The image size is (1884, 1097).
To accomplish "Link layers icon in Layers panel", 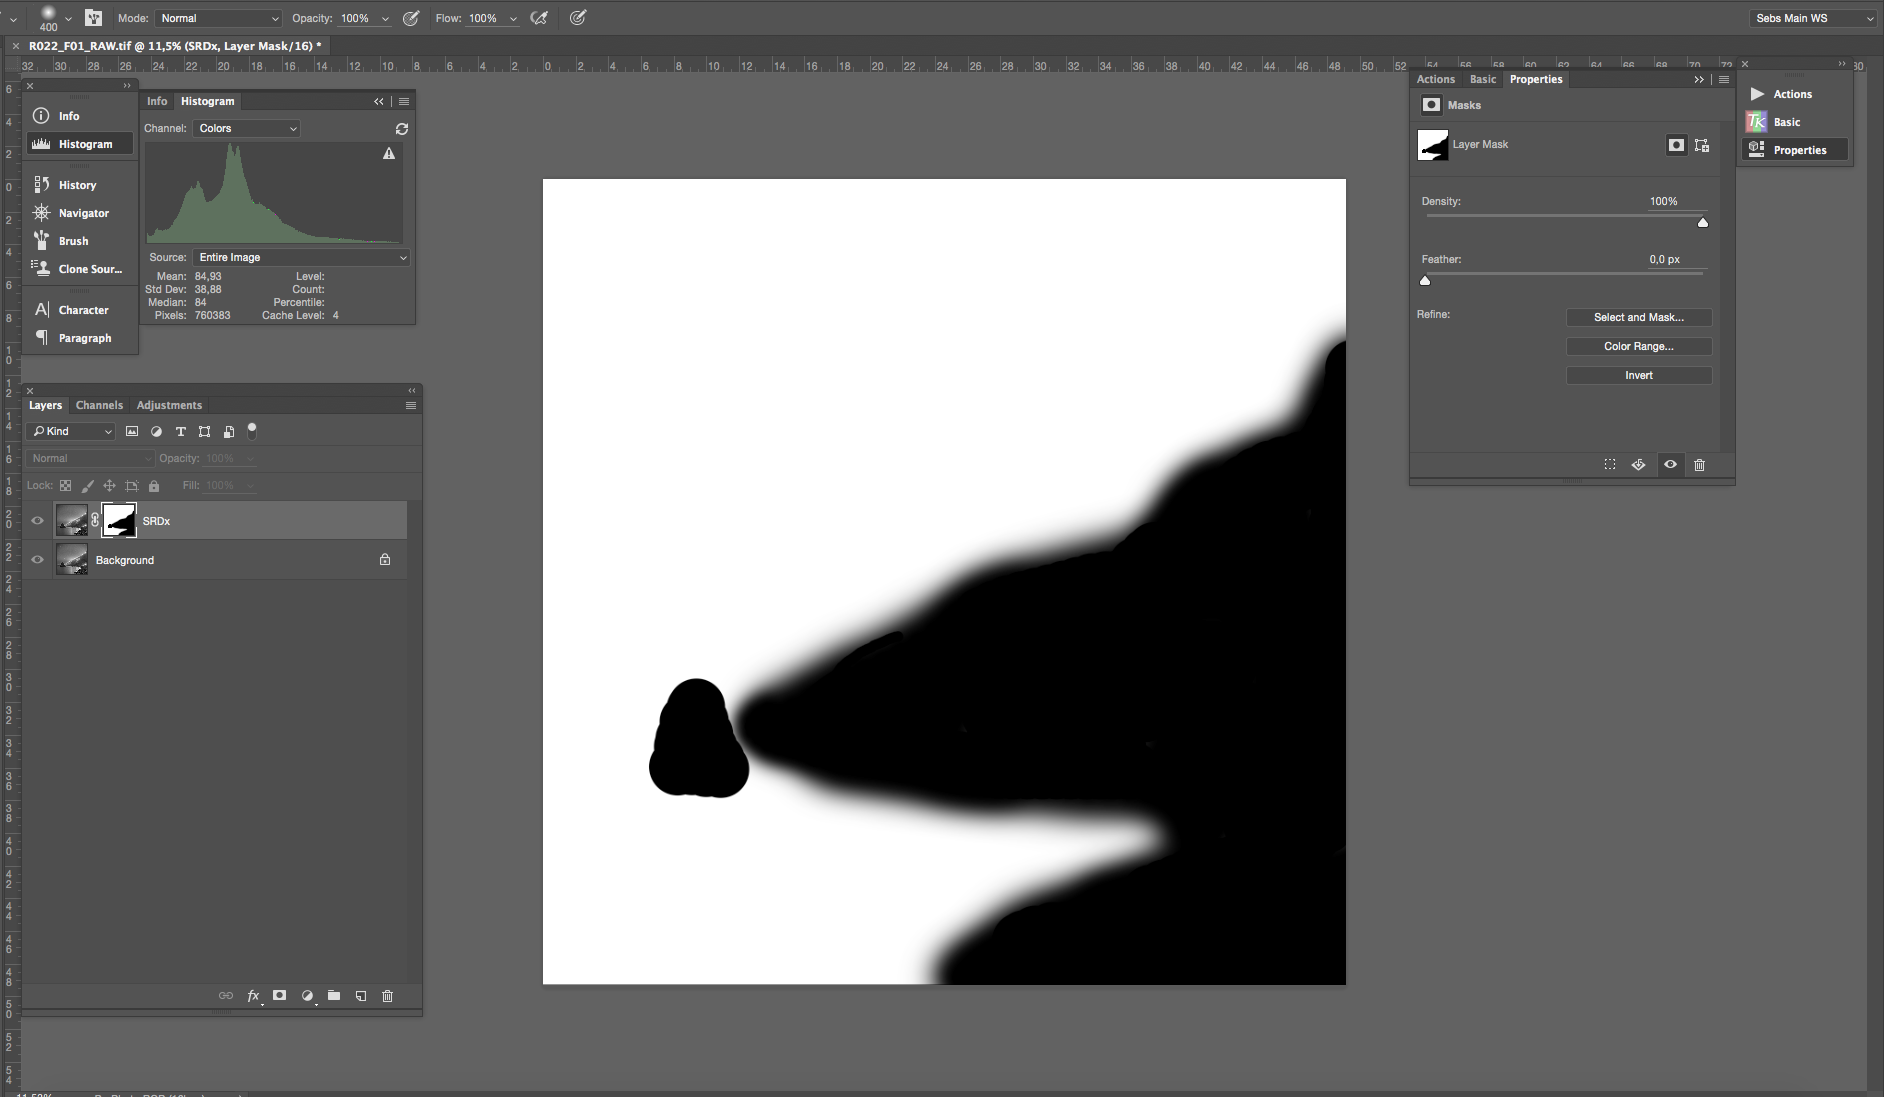I will pyautogui.click(x=226, y=996).
